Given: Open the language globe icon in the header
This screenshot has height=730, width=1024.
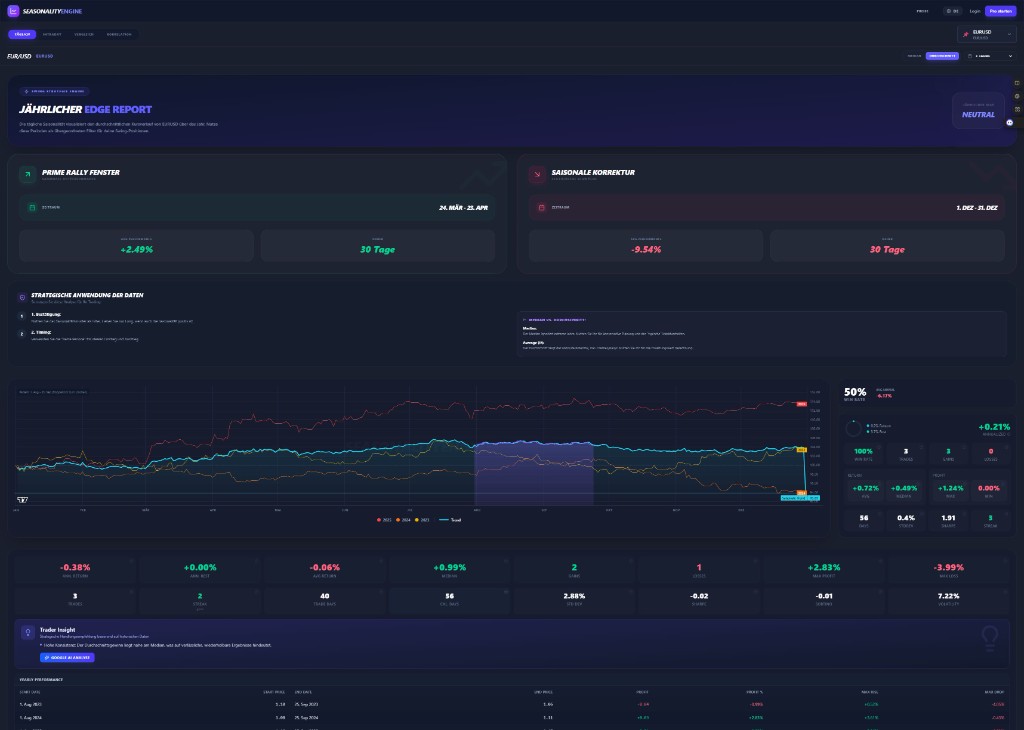Looking at the screenshot, I should (x=951, y=11).
